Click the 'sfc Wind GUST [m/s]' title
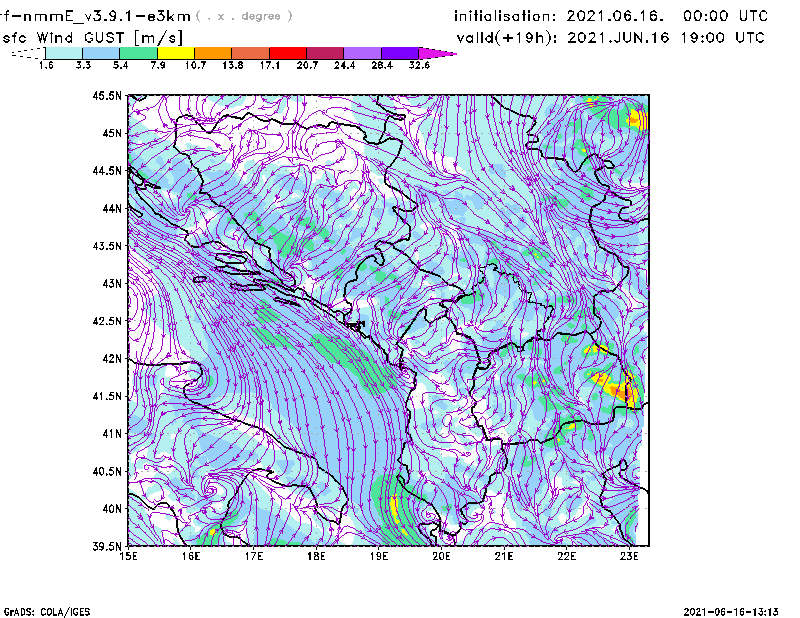The width and height of the screenshot is (800, 618). (x=92, y=38)
